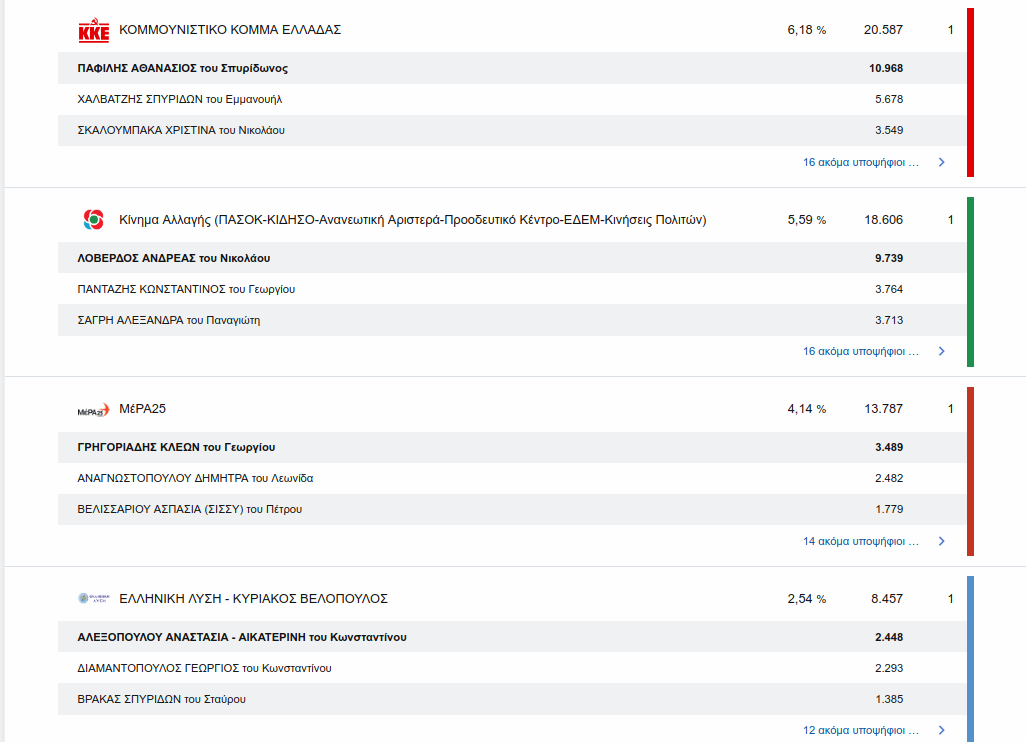Expand the chevron arrow under Κίνημα Αλλαγής candidates

tap(942, 351)
